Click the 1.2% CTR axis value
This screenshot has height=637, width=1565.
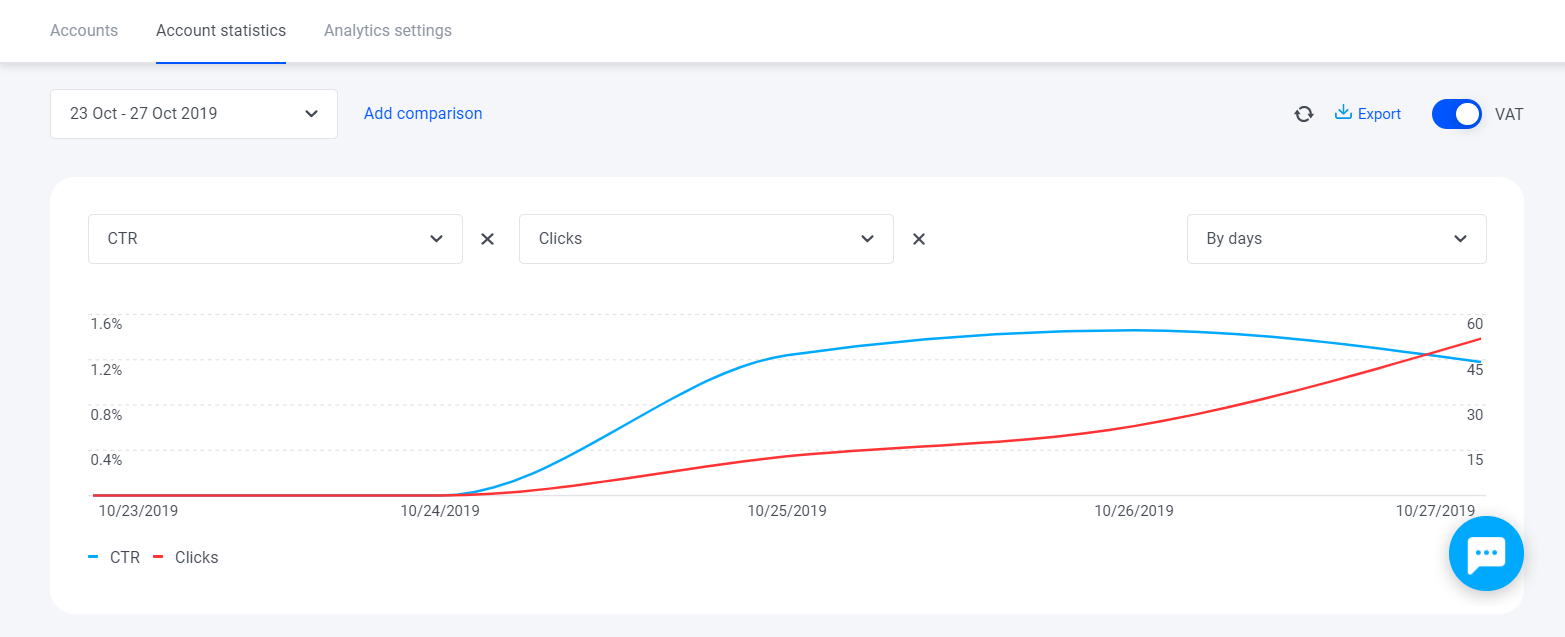(x=106, y=370)
